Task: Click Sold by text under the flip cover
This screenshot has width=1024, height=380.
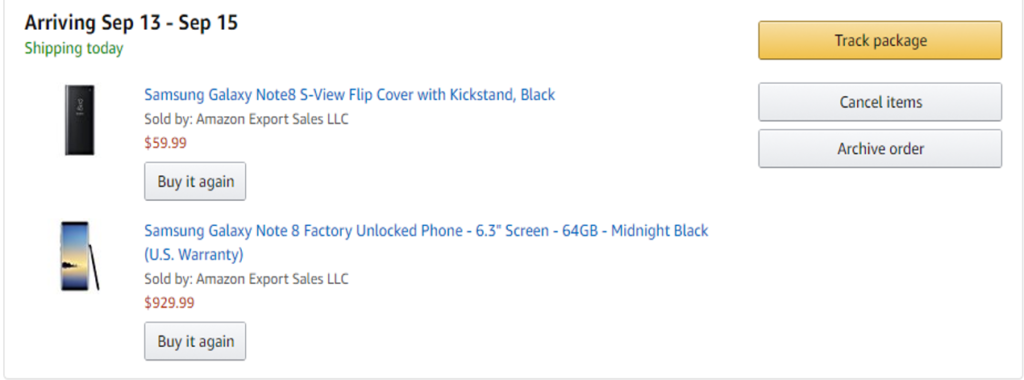Action: tap(246, 119)
